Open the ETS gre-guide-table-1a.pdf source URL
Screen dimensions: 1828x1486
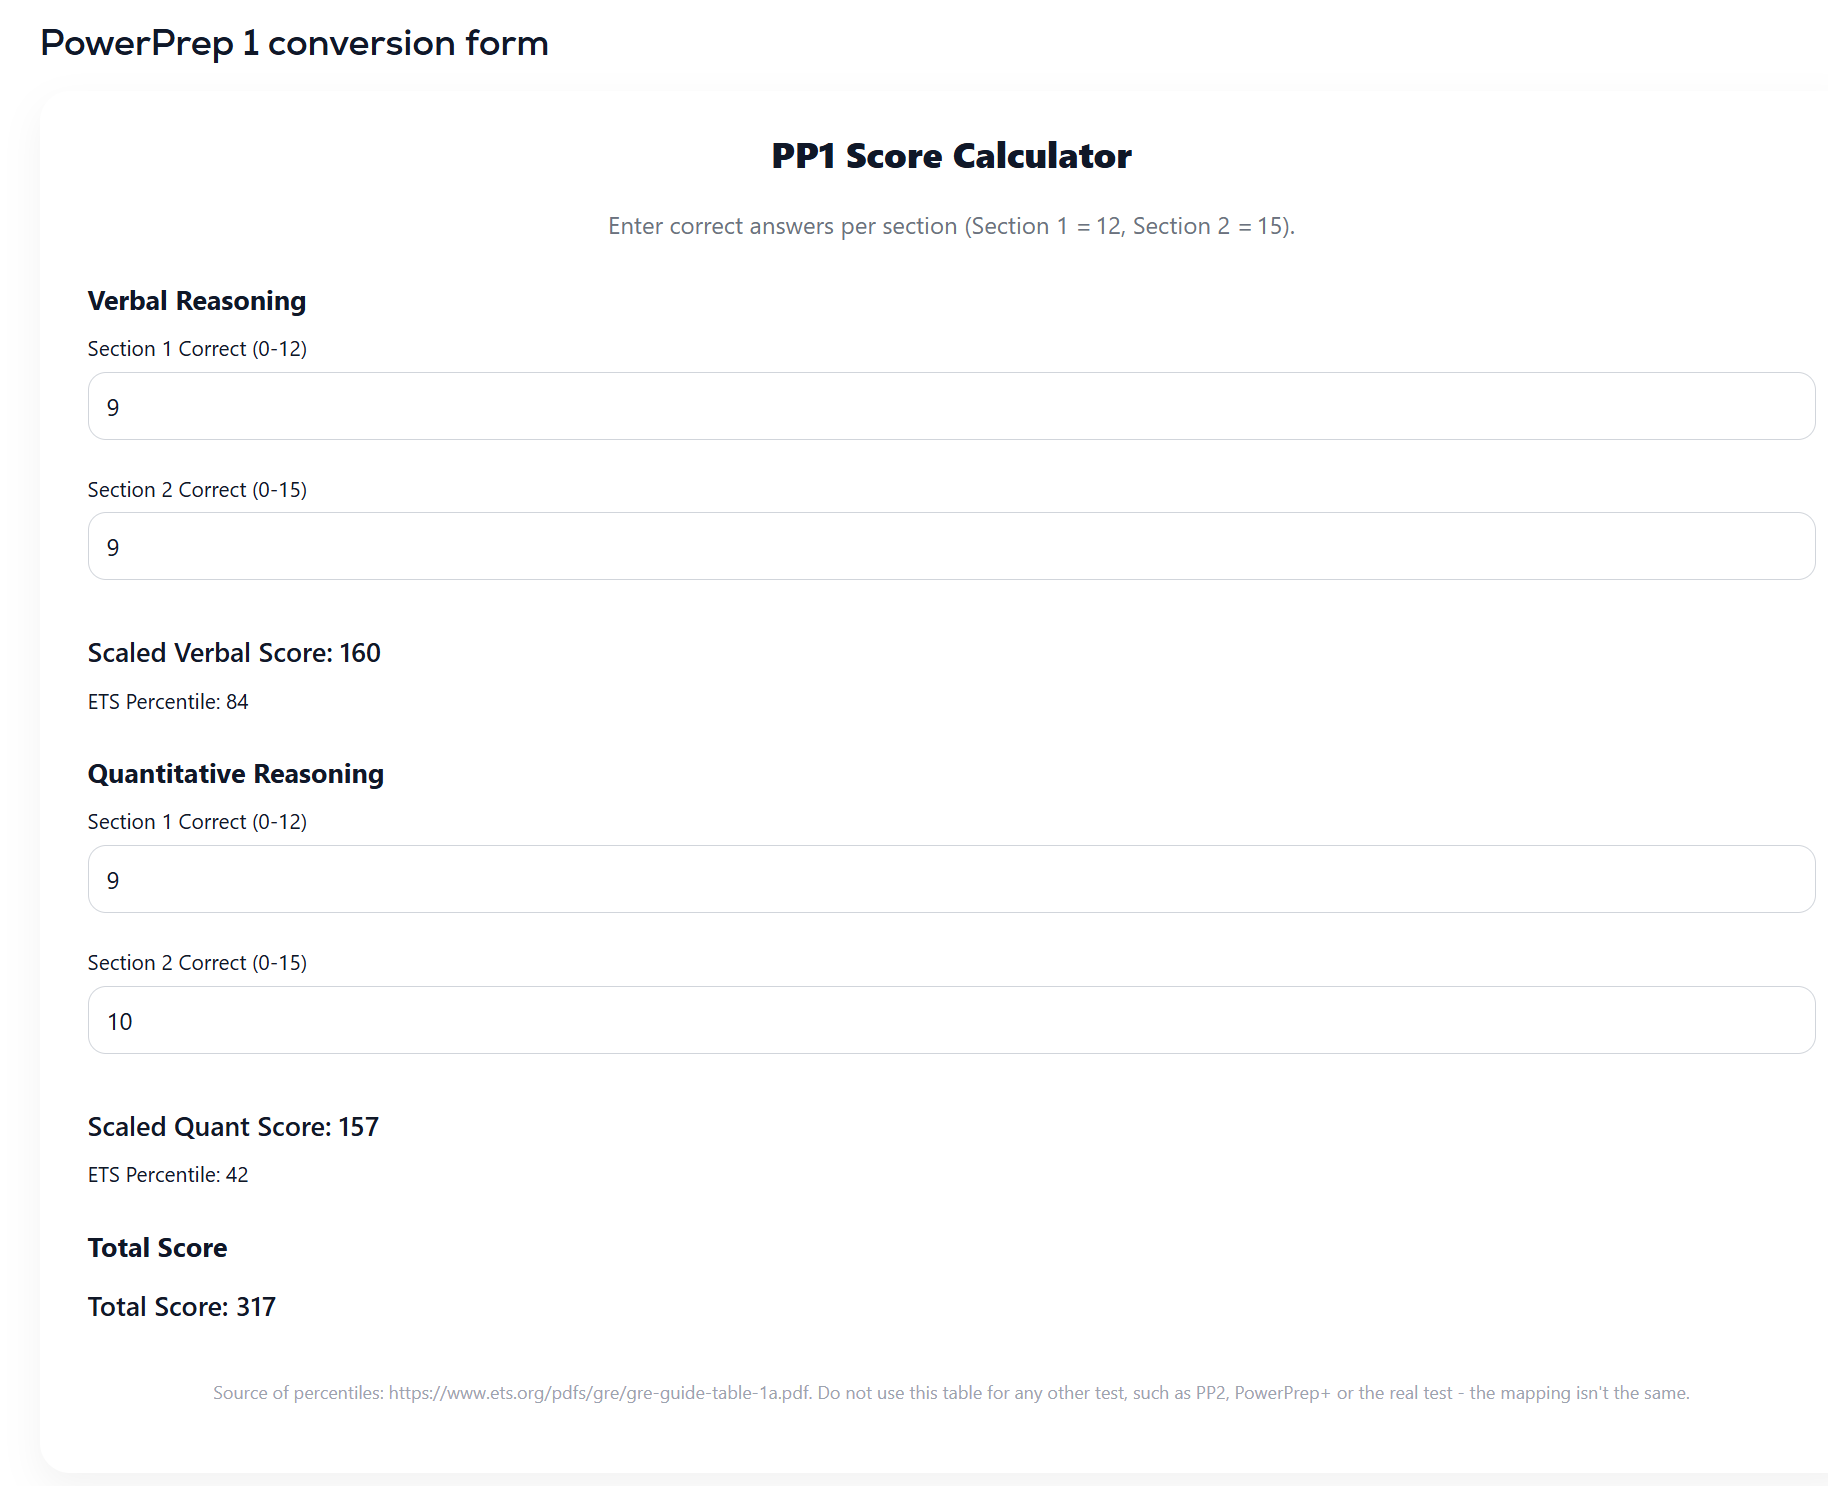click(x=599, y=1393)
